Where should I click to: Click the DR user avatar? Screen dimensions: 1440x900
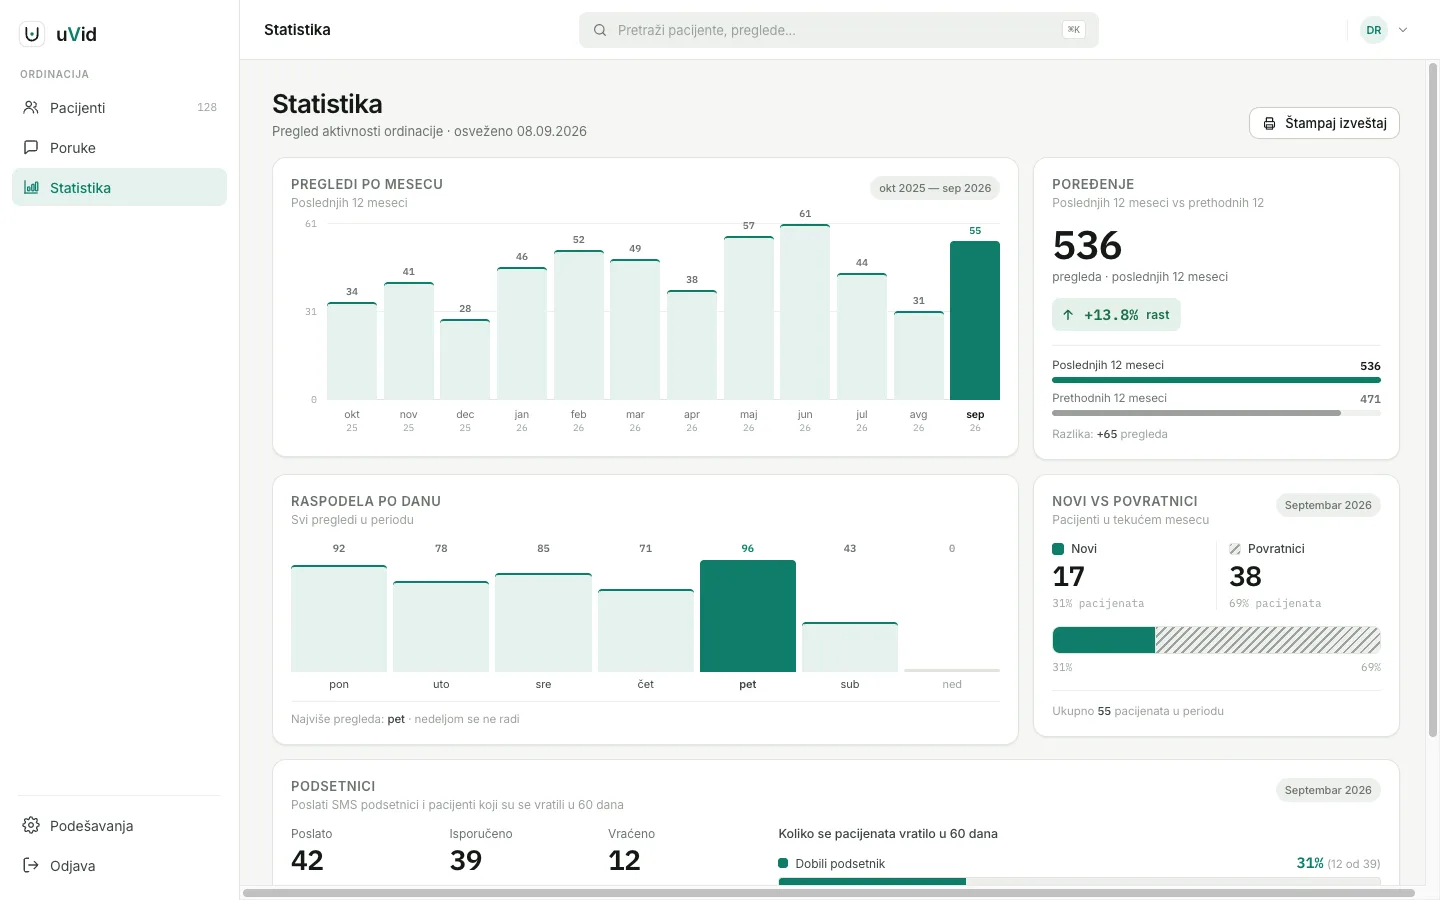coord(1374,30)
